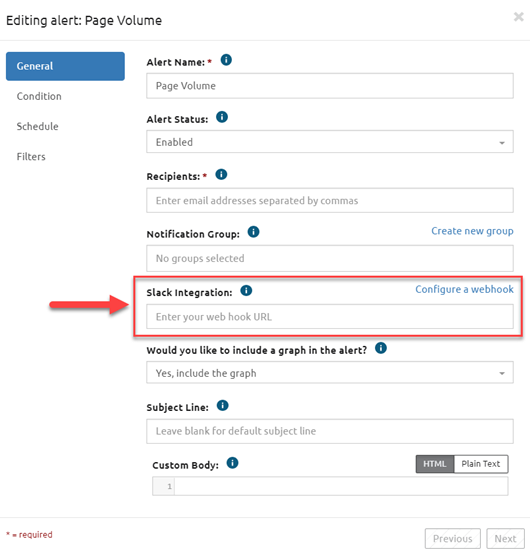Open the Slack Integration info icon
The height and width of the screenshot is (554, 530).
coord(246,291)
